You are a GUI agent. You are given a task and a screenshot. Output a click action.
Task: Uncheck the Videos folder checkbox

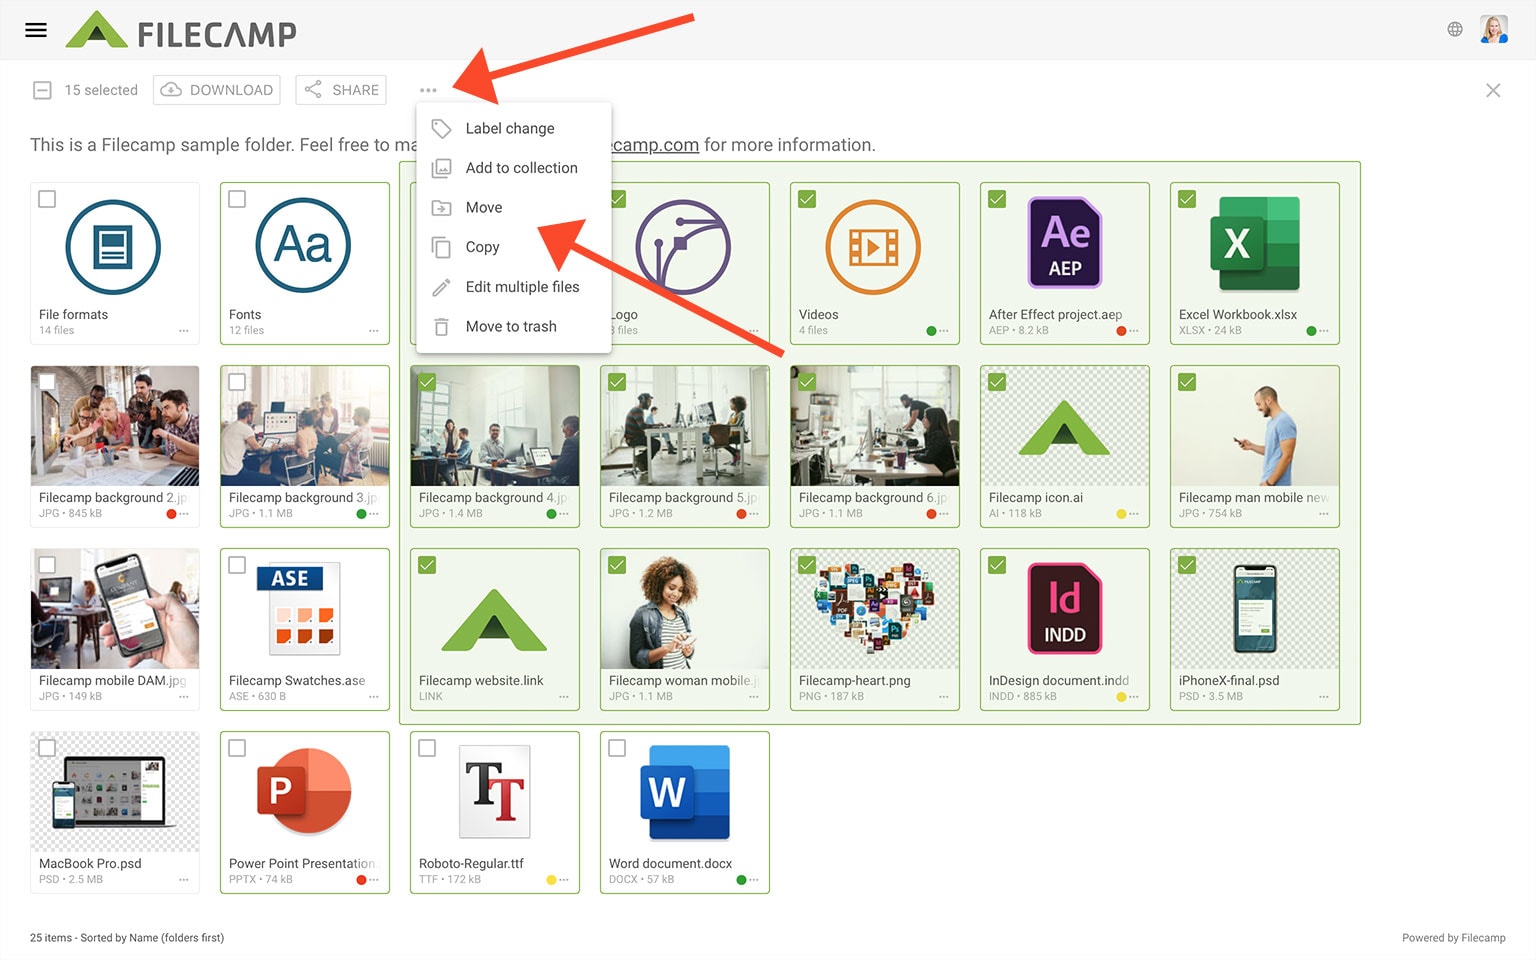tap(807, 199)
